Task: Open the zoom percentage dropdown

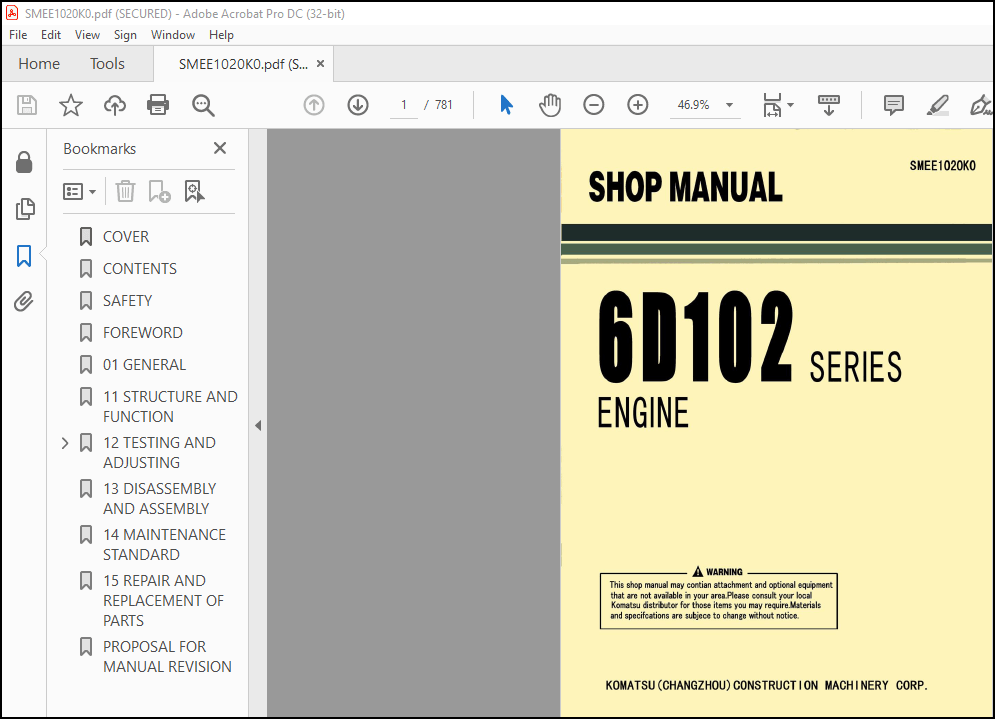Action: pyautogui.click(x=729, y=104)
